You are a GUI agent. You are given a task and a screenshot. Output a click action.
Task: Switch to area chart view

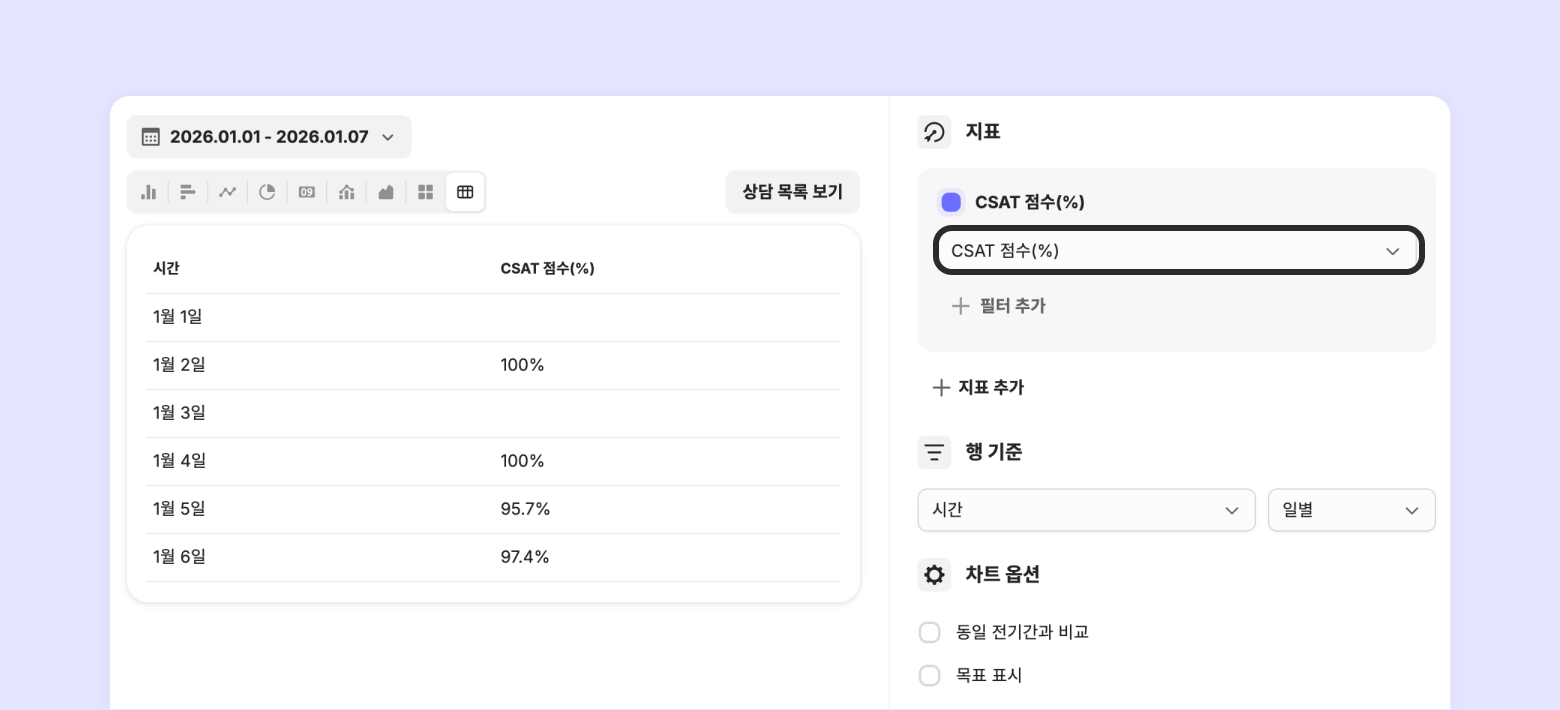tap(386, 192)
